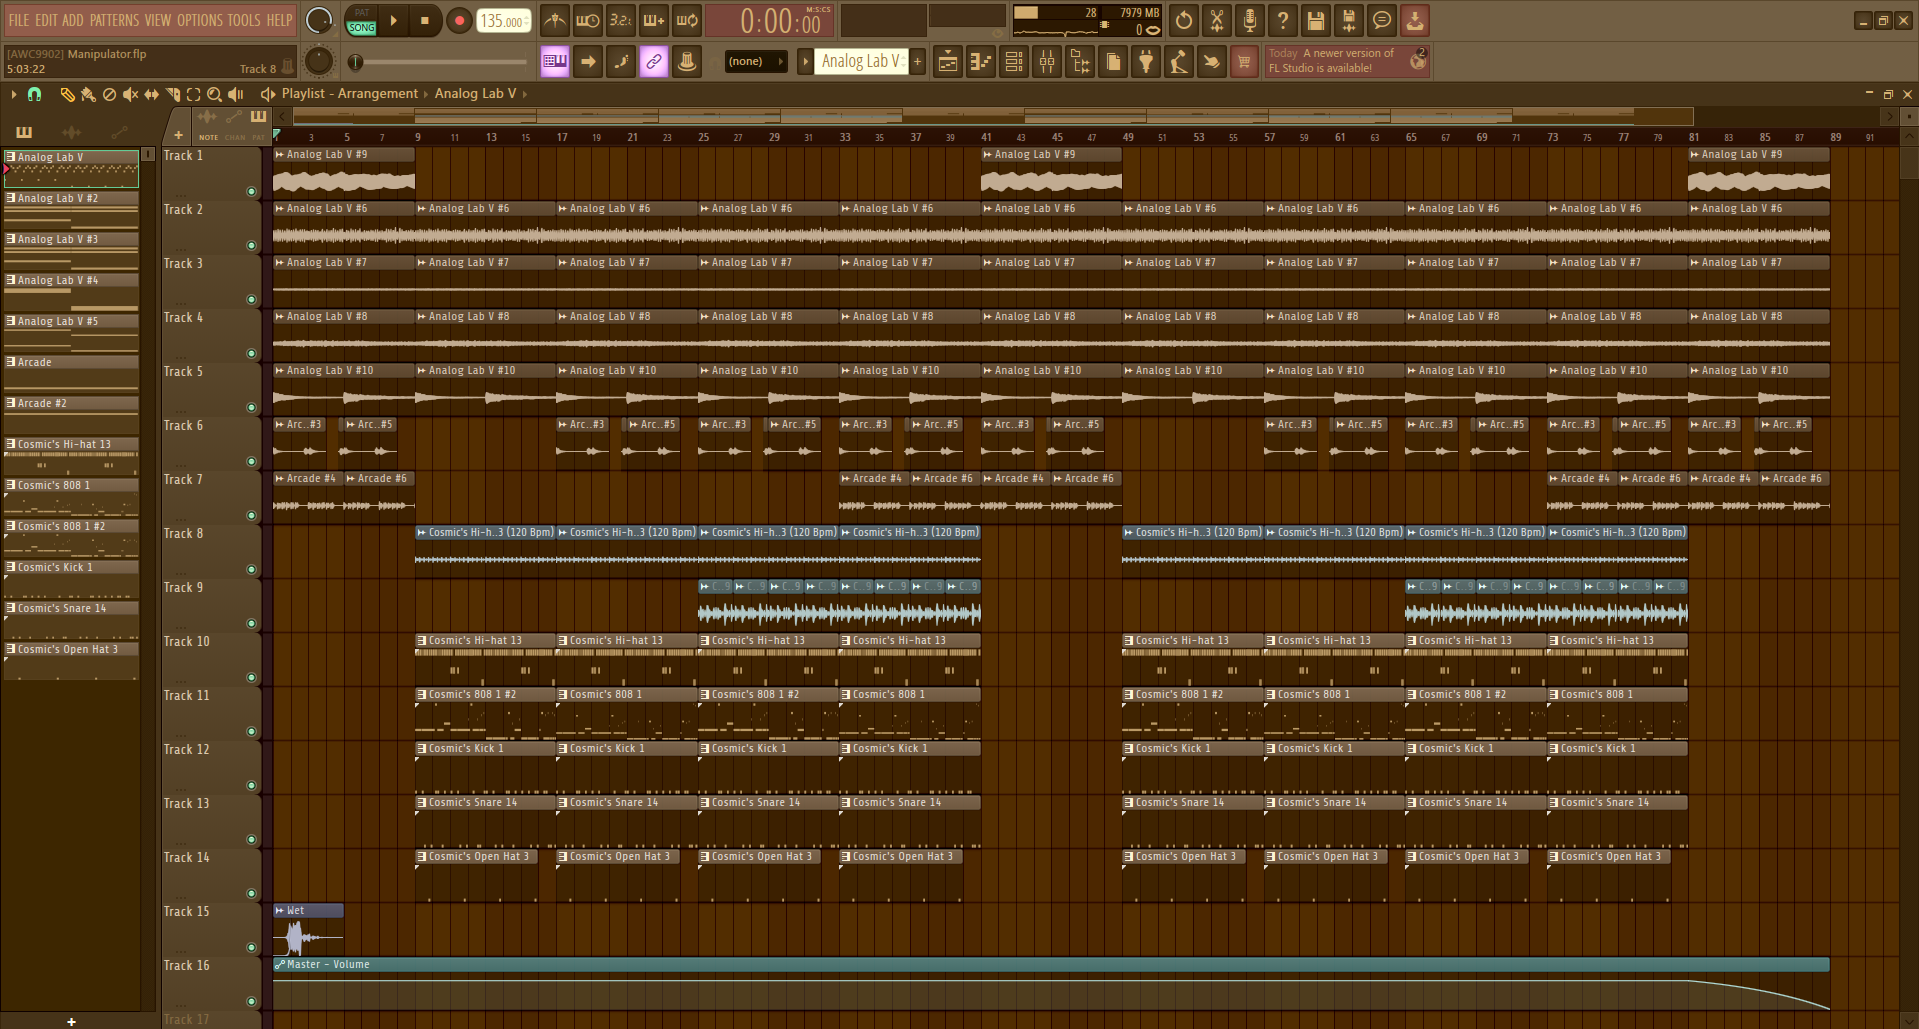This screenshot has width=1919, height=1029.
Task: Open the (none) snap selector dropdown
Action: pyautogui.click(x=755, y=62)
